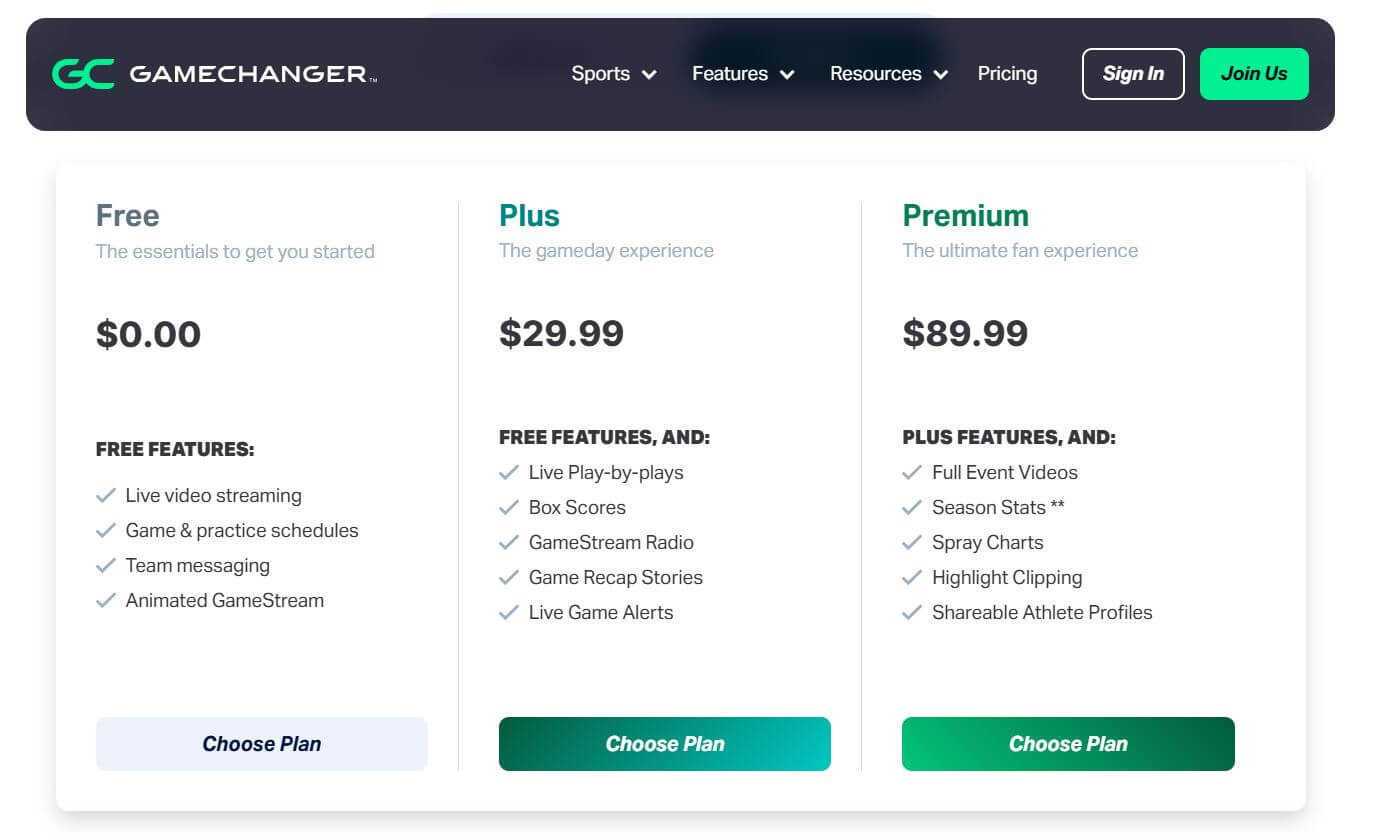
Task: Click the checkmark beside Spray Charts
Action: 913,541
